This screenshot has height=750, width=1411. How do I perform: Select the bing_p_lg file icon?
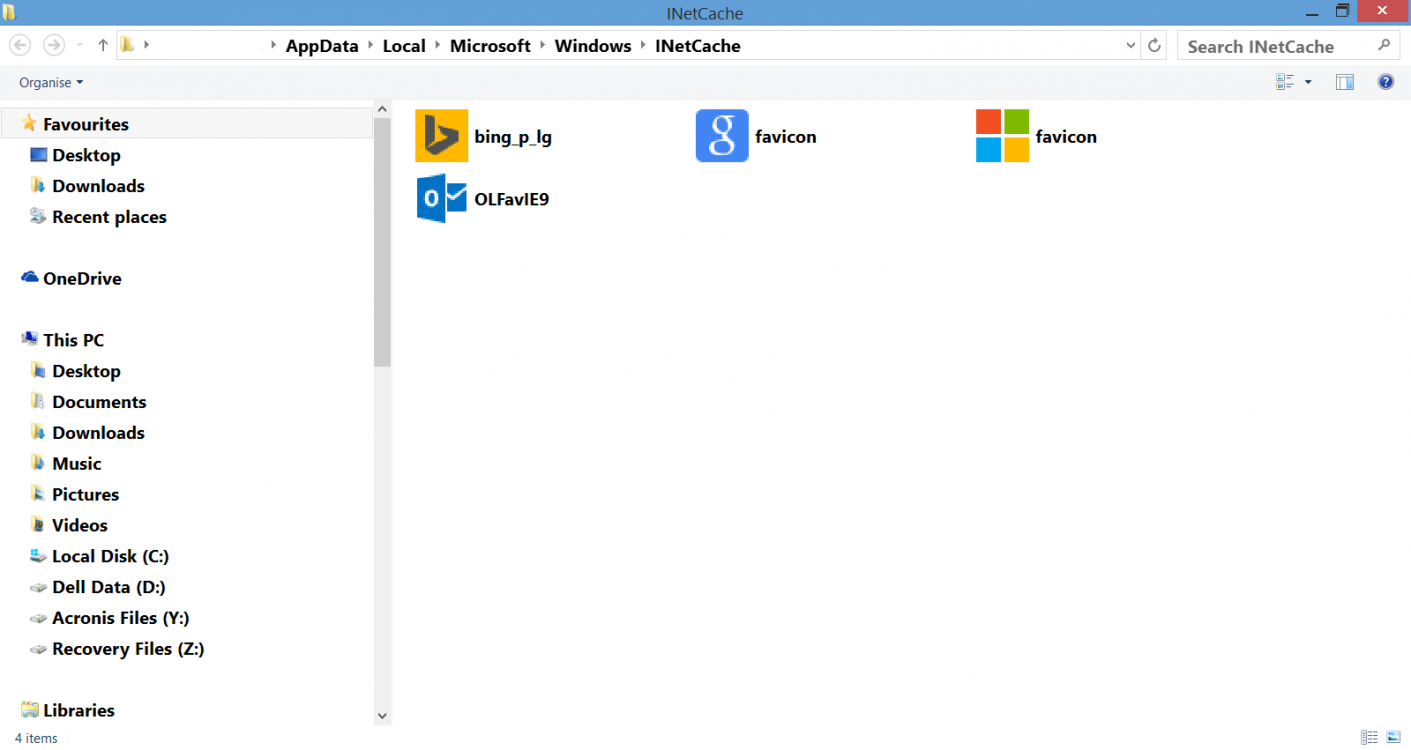tap(442, 135)
